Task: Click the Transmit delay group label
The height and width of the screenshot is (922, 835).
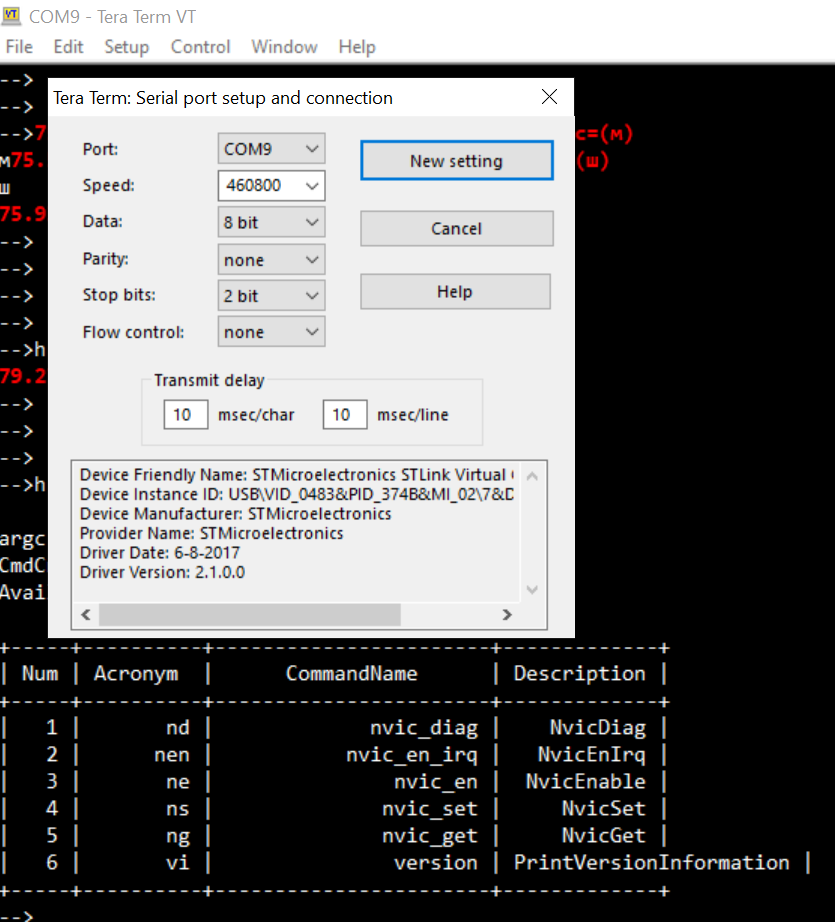Action: tap(209, 380)
